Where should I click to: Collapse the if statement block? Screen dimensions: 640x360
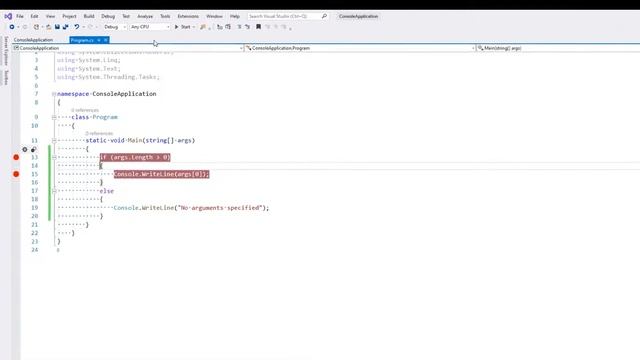coord(54,157)
